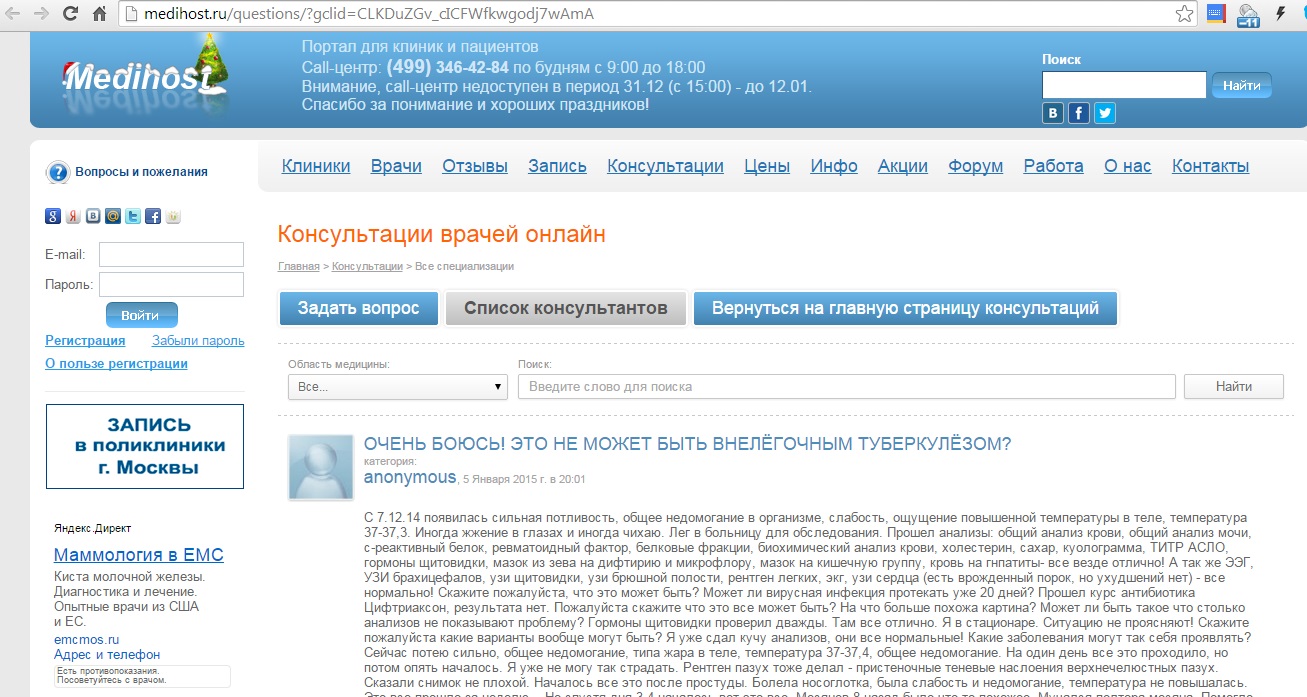Click Найти button beside consultation search
The image size is (1307, 697).
1234,387
